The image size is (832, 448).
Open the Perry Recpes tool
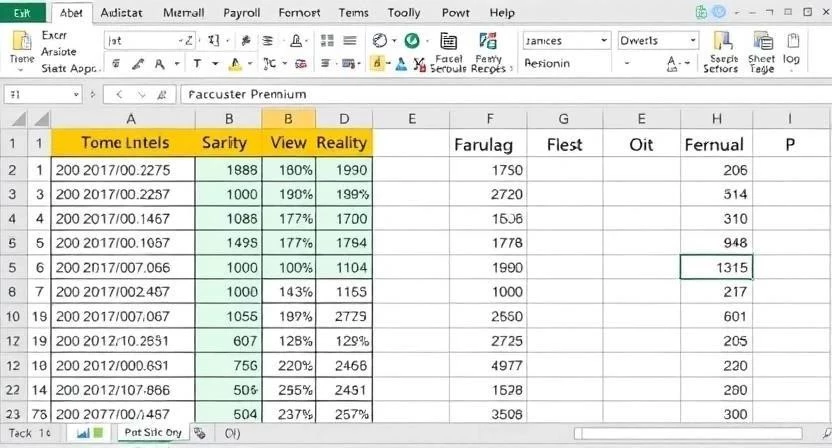pos(488,53)
